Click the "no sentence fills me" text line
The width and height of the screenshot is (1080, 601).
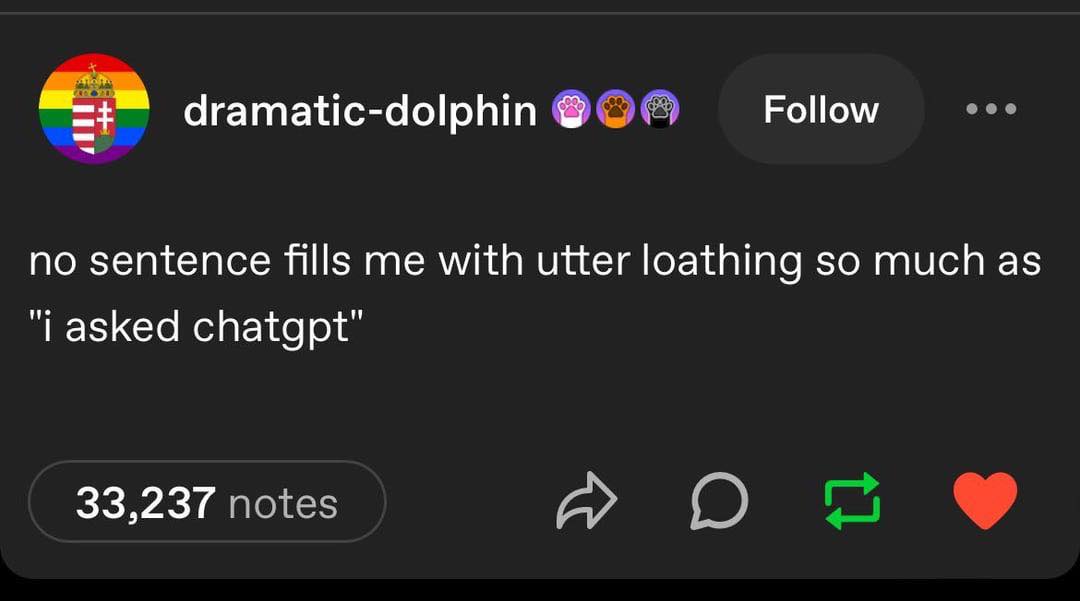(534, 262)
